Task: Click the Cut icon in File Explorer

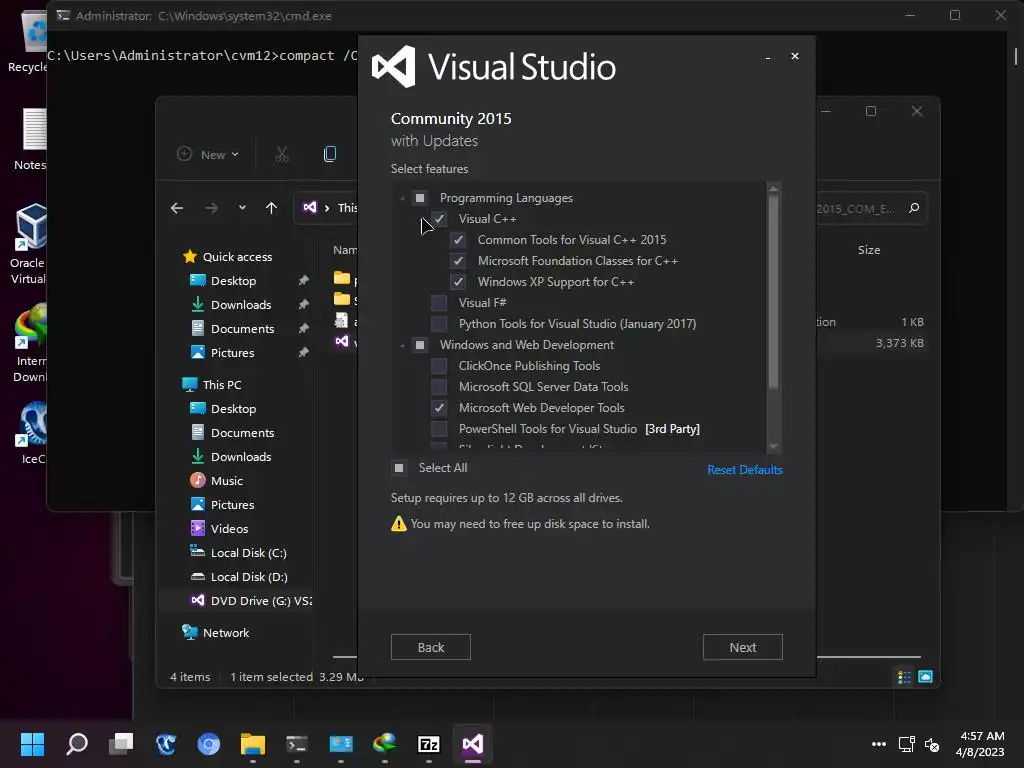Action: pyautogui.click(x=281, y=154)
